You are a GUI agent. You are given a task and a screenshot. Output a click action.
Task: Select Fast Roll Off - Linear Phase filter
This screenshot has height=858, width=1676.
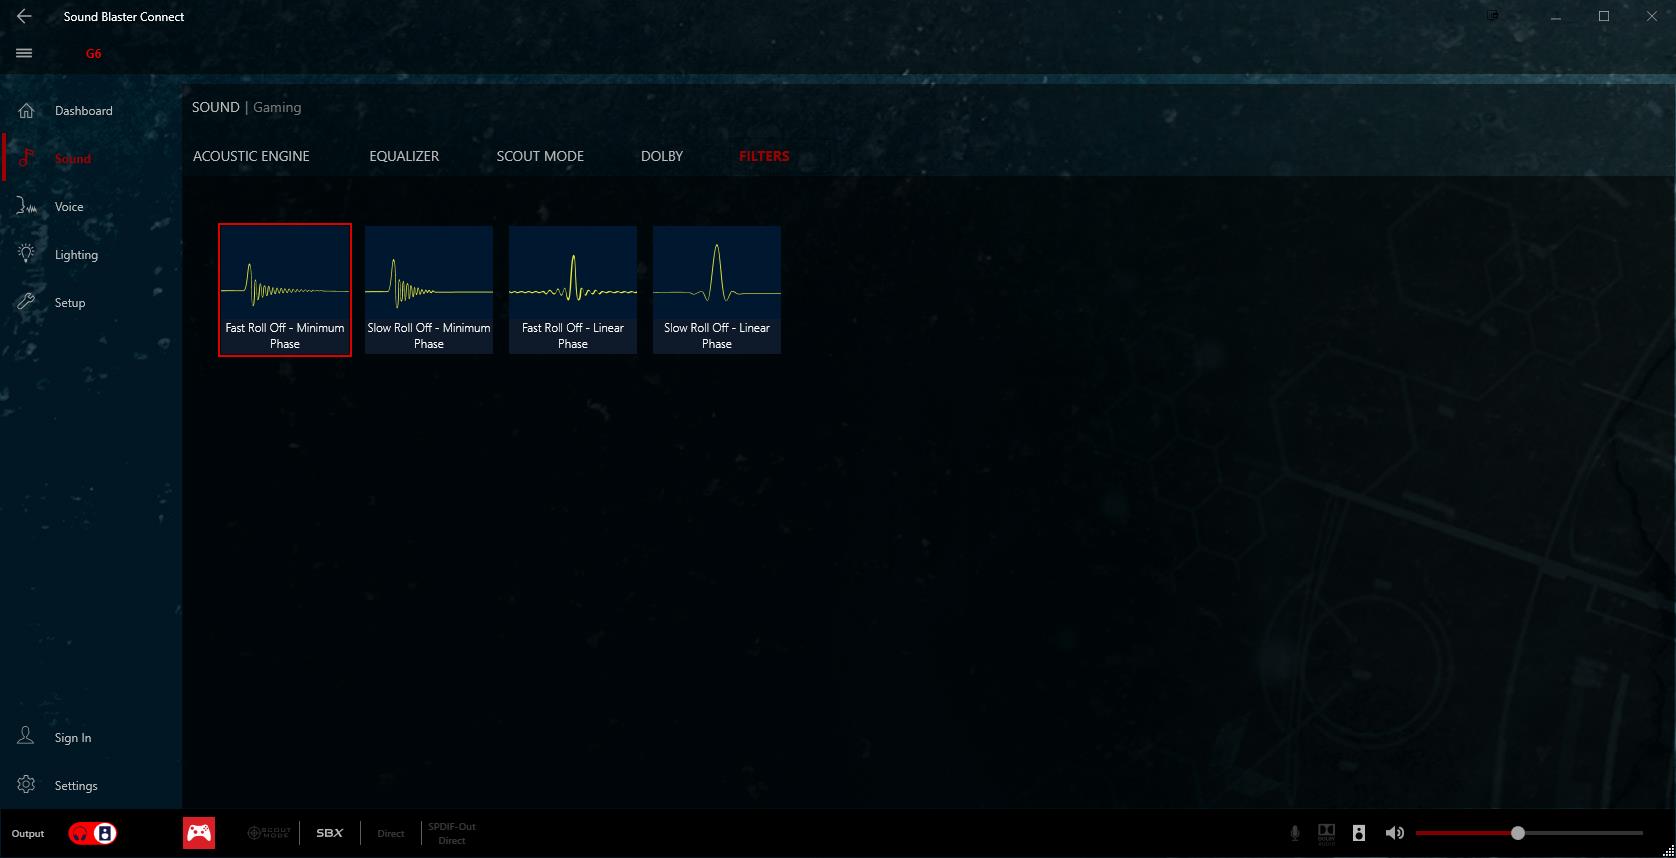tap(573, 290)
